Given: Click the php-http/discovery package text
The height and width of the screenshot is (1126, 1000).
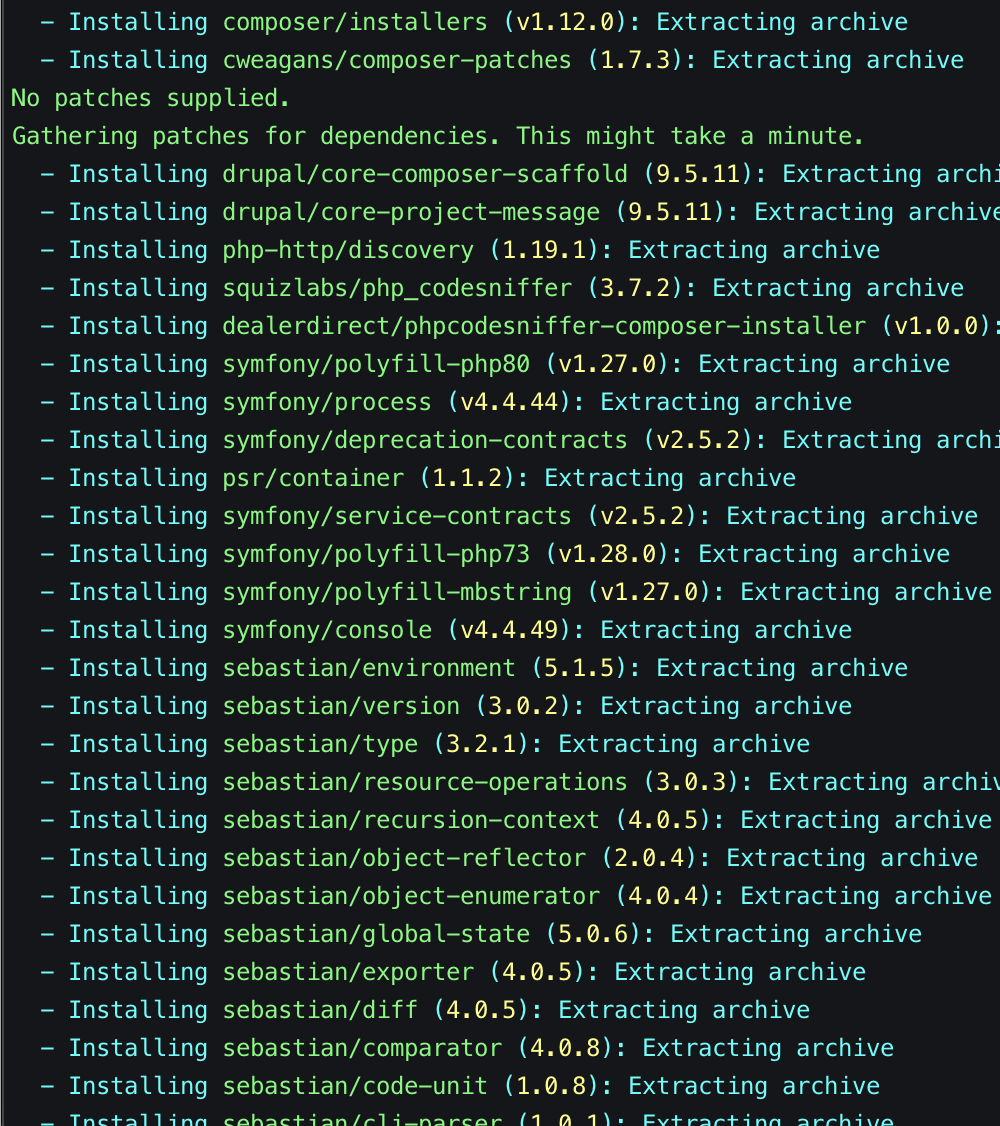Looking at the screenshot, I should pyautogui.click(x=348, y=249).
